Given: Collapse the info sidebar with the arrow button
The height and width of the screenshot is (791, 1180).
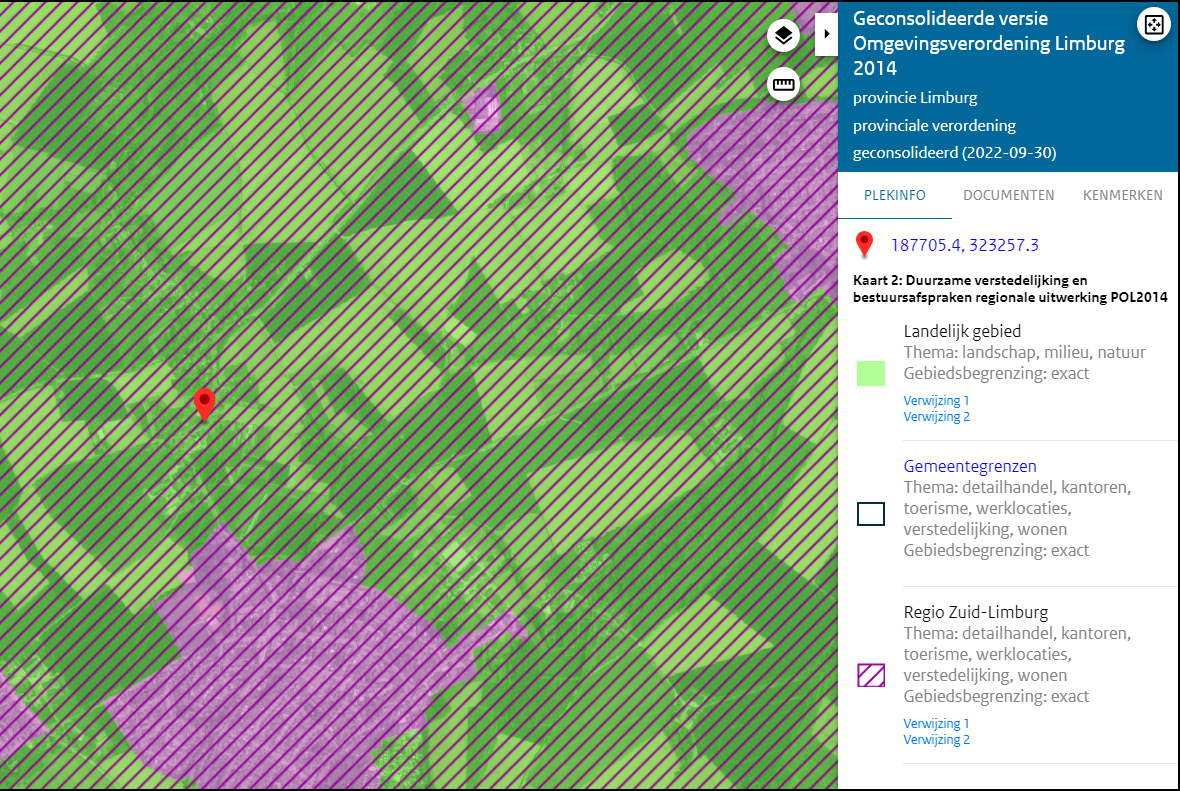Looking at the screenshot, I should click(825, 33).
